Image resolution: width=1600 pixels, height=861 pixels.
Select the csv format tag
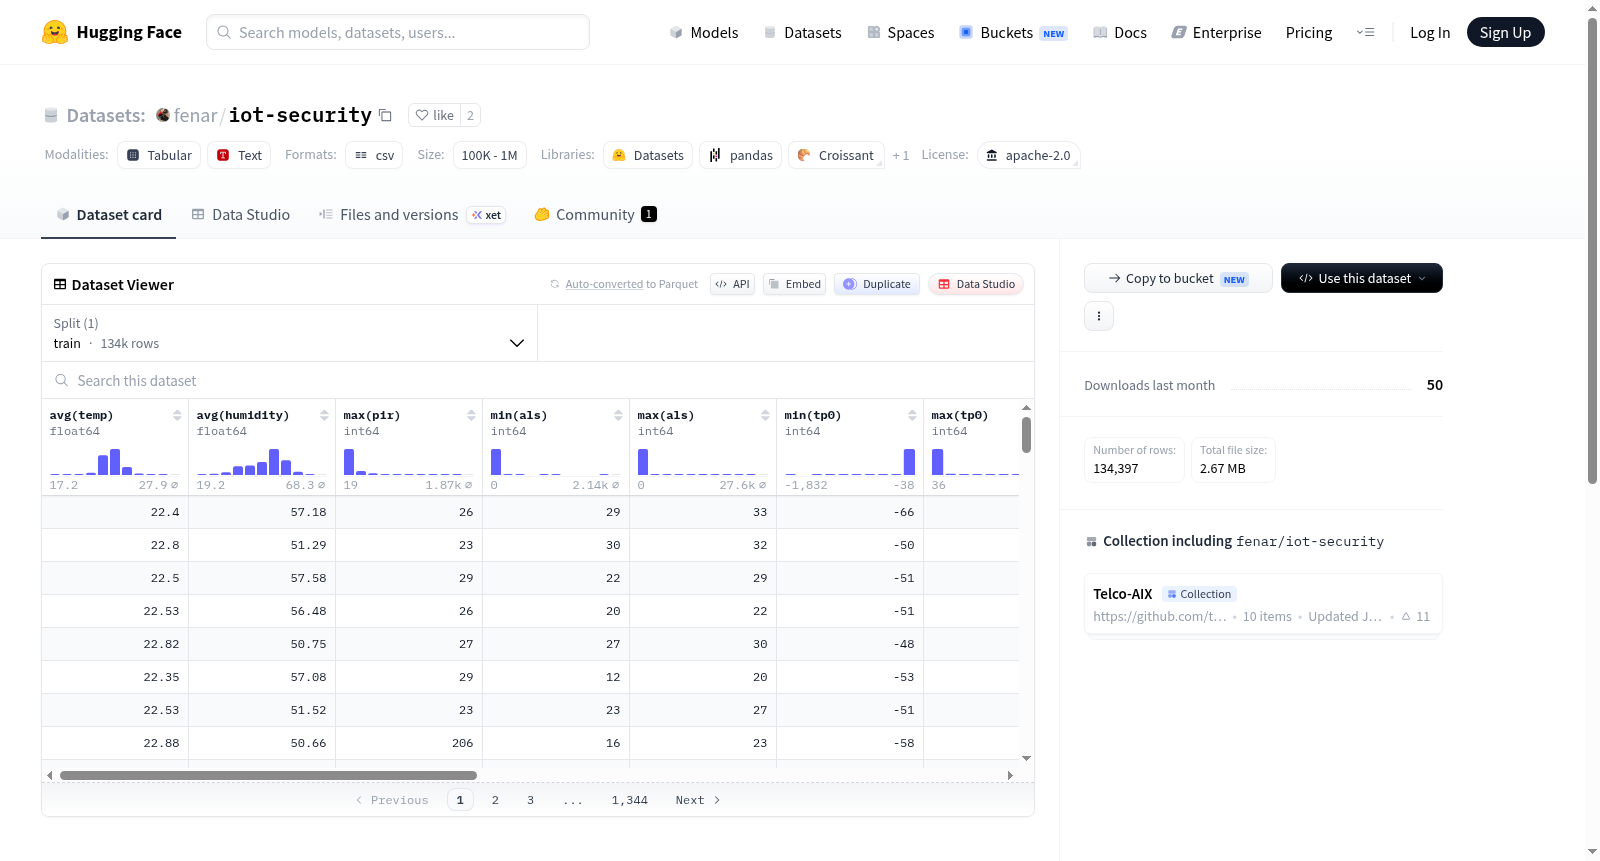pyautogui.click(x=374, y=155)
